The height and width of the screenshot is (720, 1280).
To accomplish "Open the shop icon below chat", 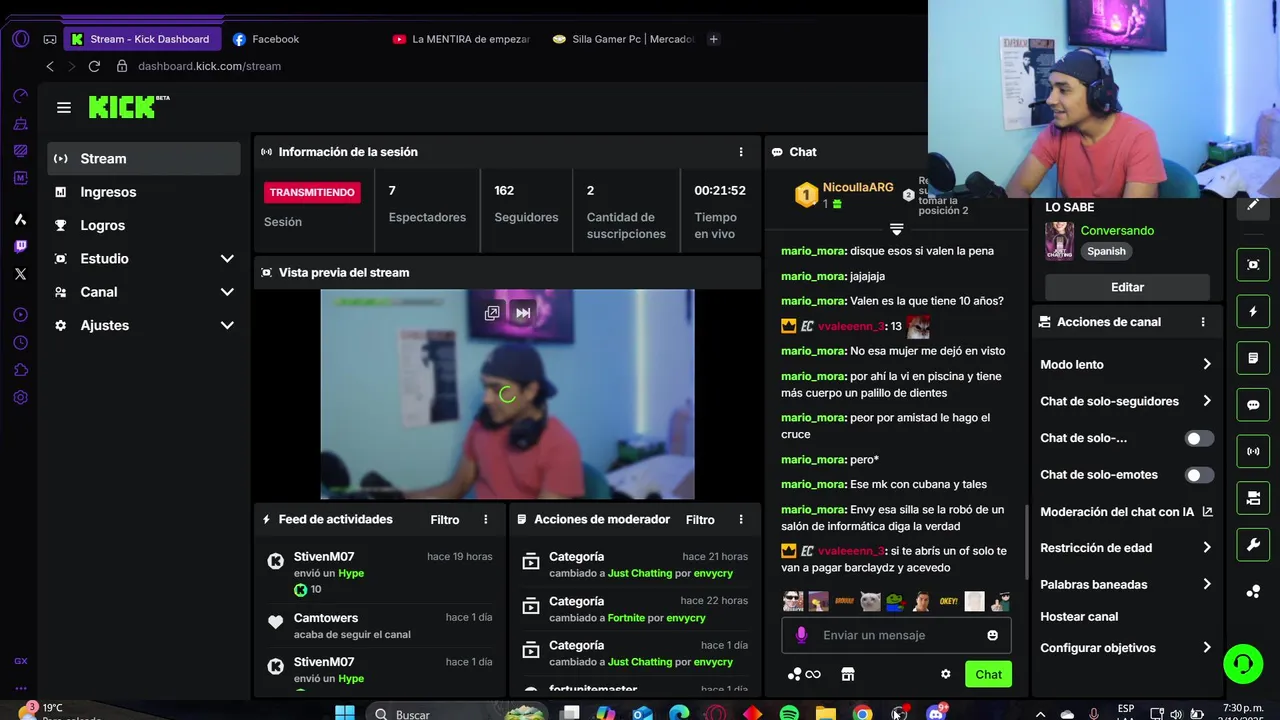I will point(848,674).
